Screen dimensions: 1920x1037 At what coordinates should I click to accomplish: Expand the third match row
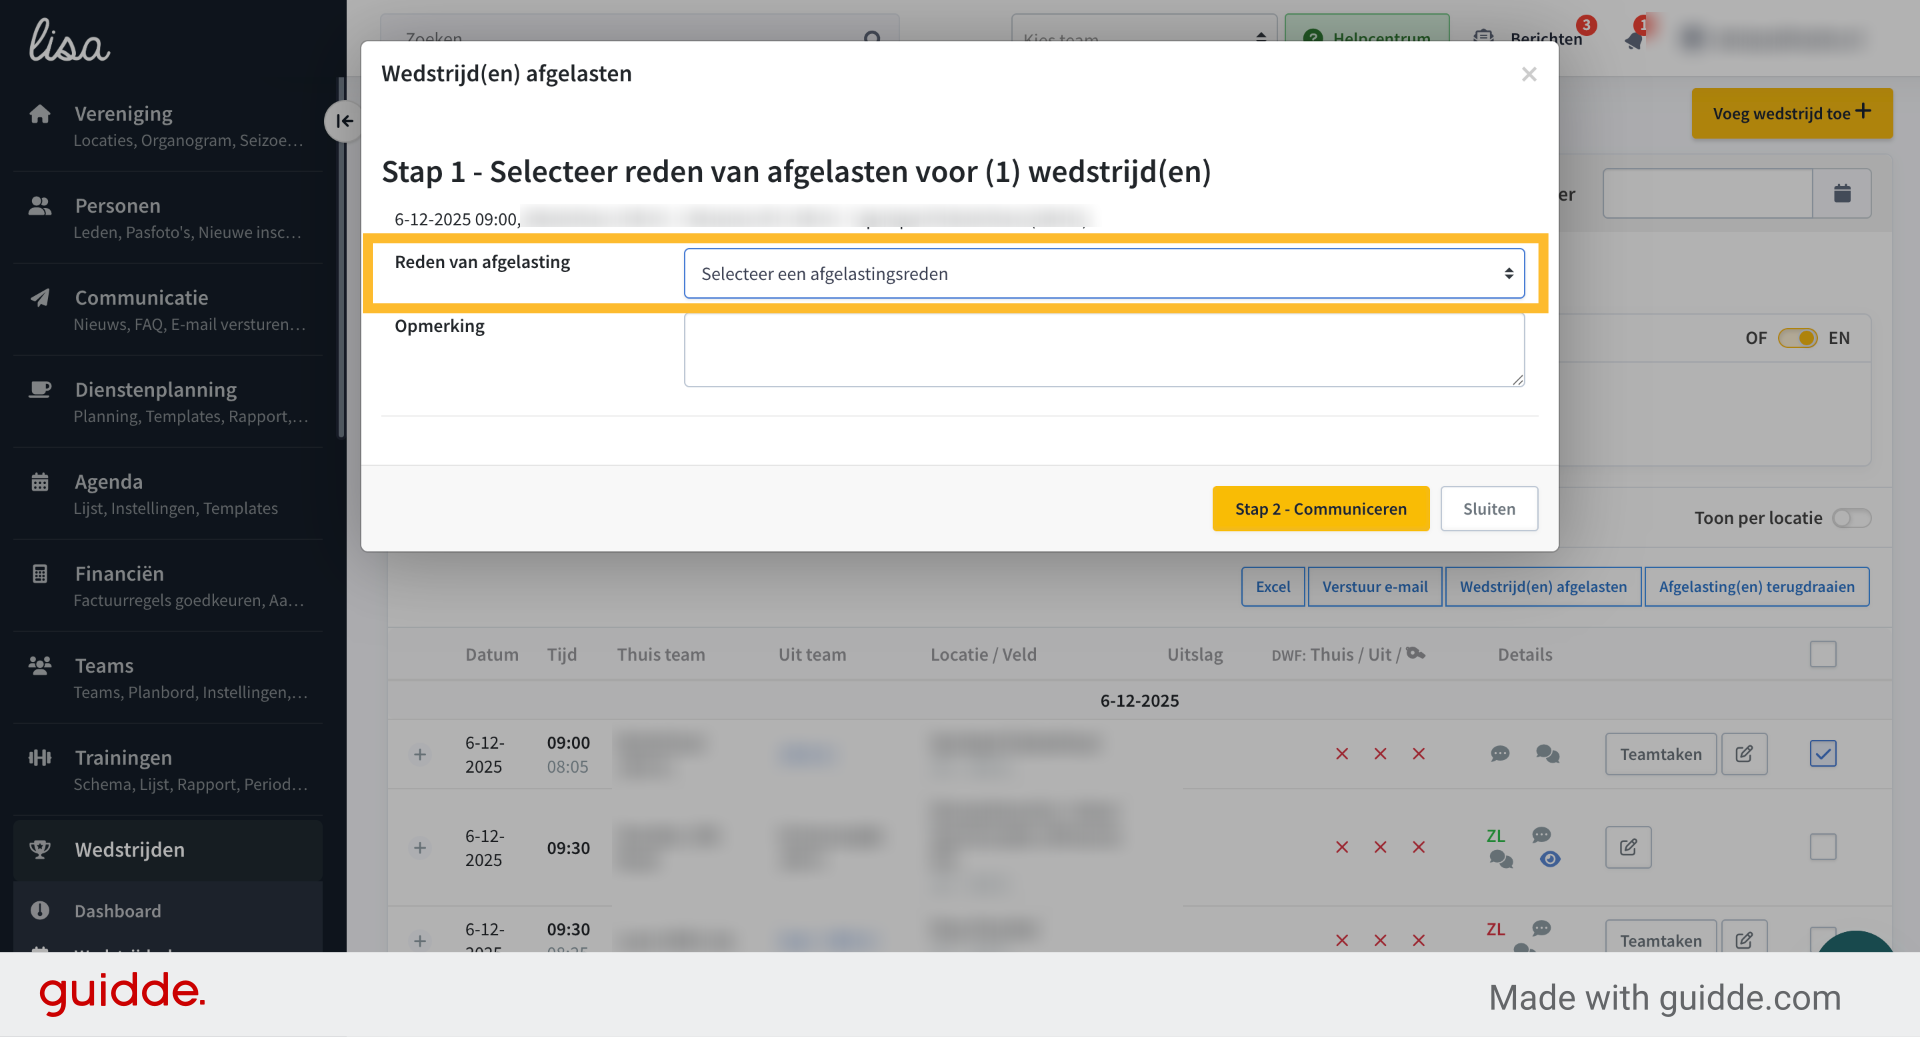point(420,941)
